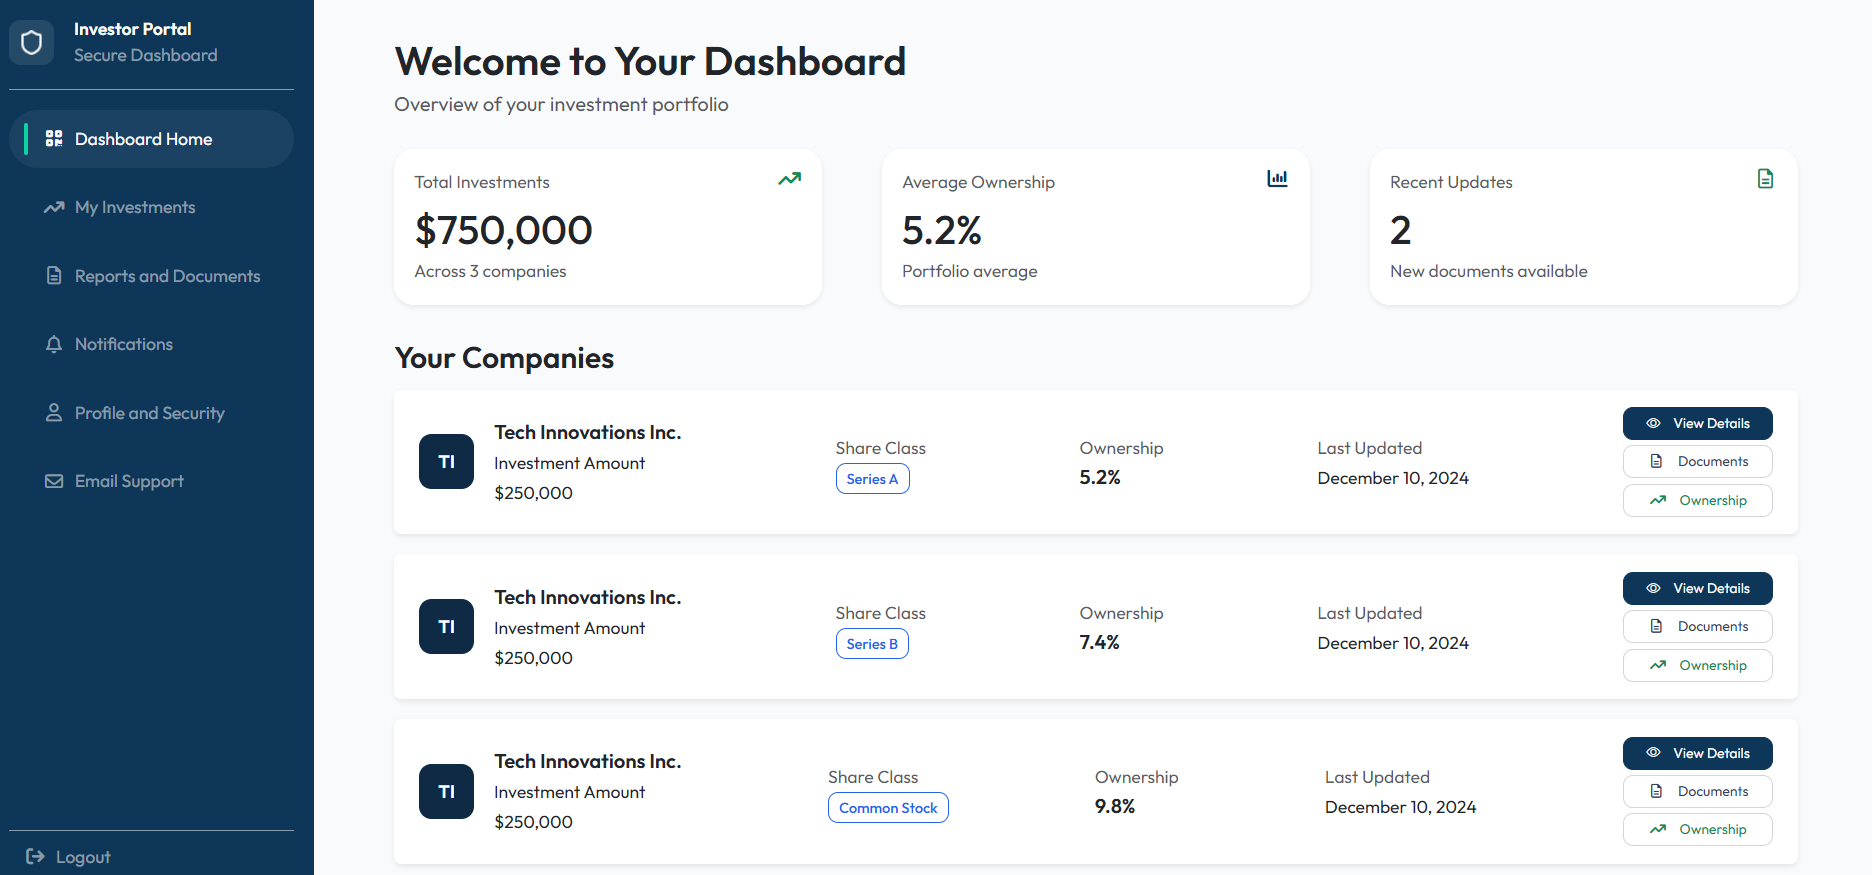Open Ownership for the Series A investment
The image size is (1872, 875).
tap(1697, 501)
